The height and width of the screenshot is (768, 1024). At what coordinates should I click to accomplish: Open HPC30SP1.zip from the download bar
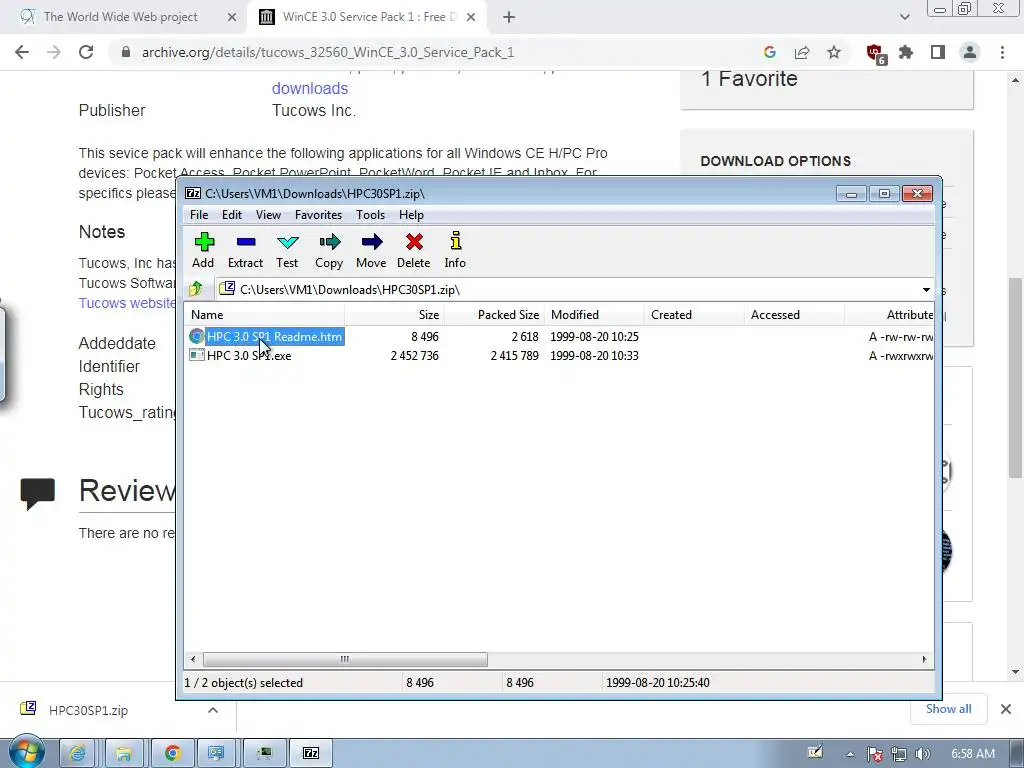[x=88, y=710]
